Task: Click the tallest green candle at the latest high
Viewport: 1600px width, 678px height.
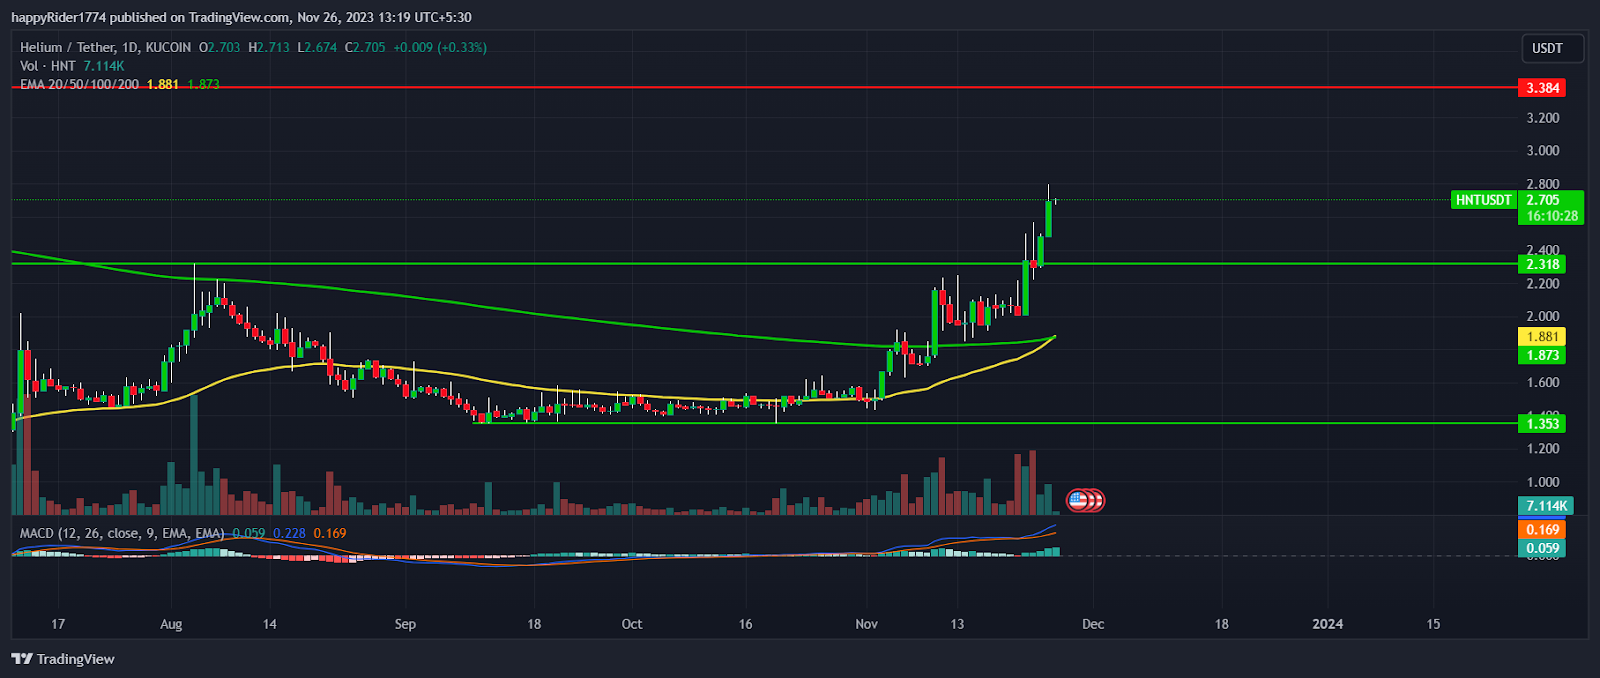Action: point(1048,218)
